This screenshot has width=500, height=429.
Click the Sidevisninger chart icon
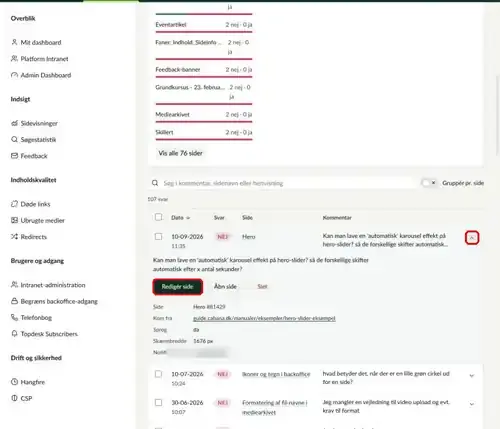point(14,123)
